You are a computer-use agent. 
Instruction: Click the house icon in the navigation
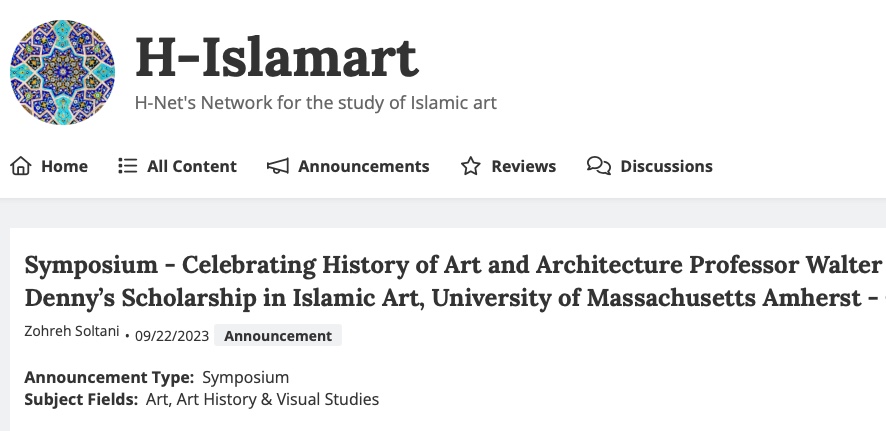coord(20,166)
